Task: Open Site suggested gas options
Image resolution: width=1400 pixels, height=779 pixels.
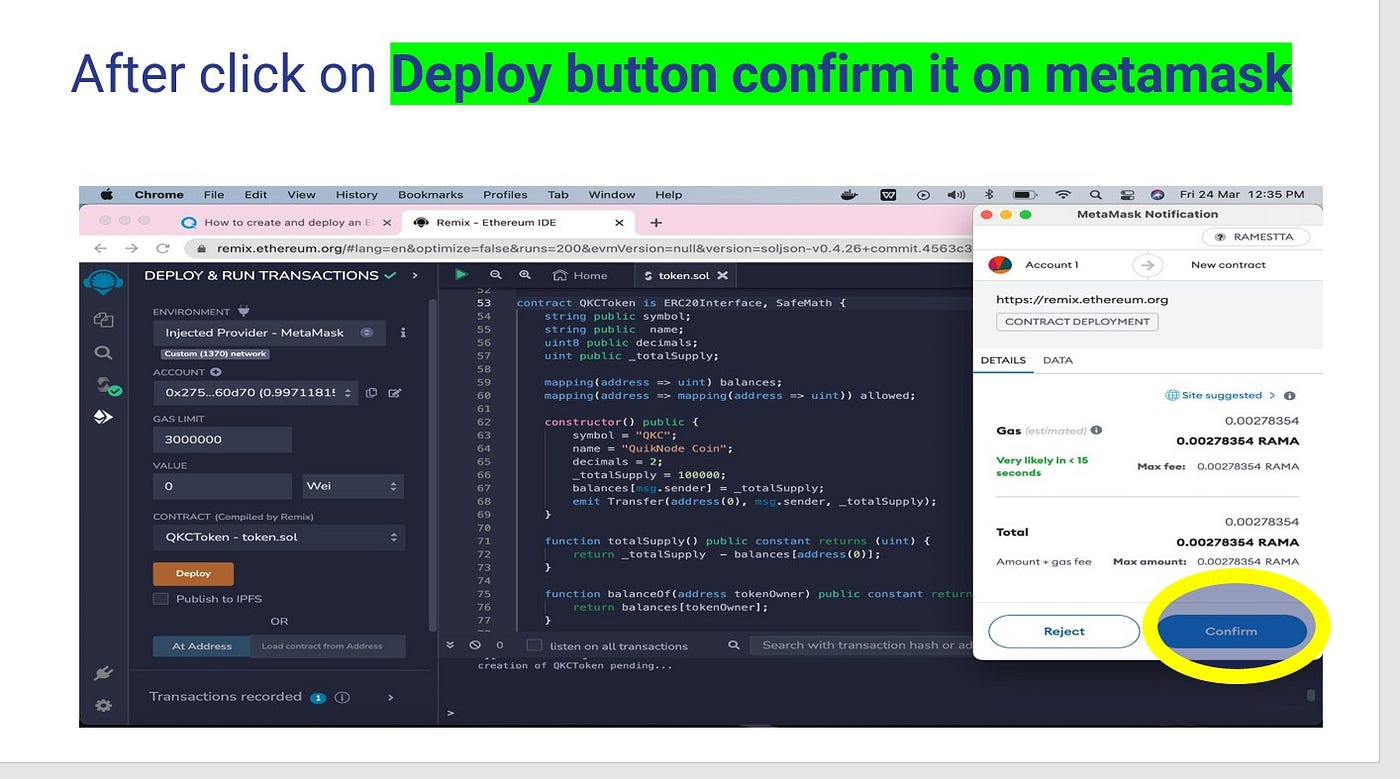Action: [x=1222, y=396]
